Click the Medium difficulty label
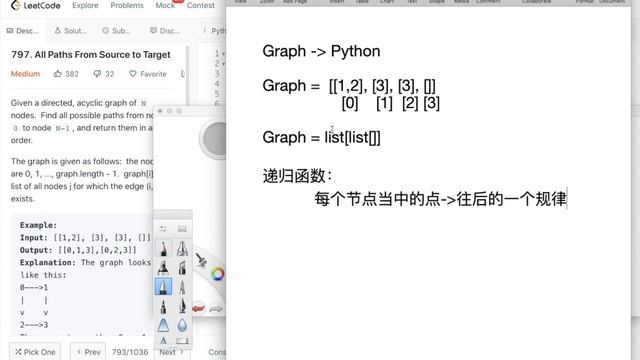This screenshot has height=360, width=640. [x=25, y=74]
